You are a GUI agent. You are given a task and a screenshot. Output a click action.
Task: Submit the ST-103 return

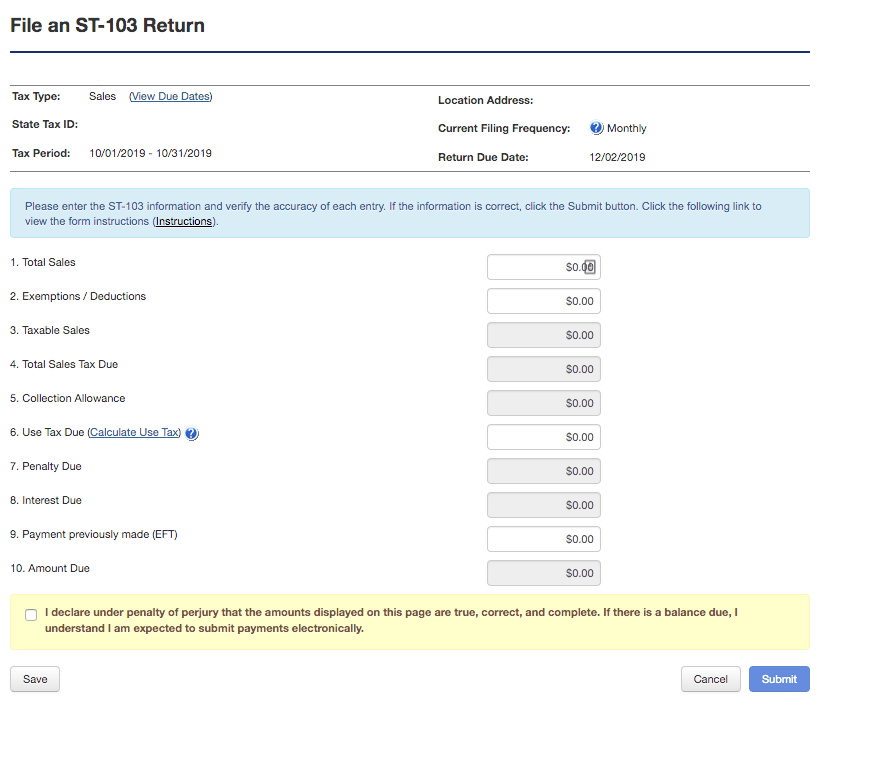click(779, 679)
